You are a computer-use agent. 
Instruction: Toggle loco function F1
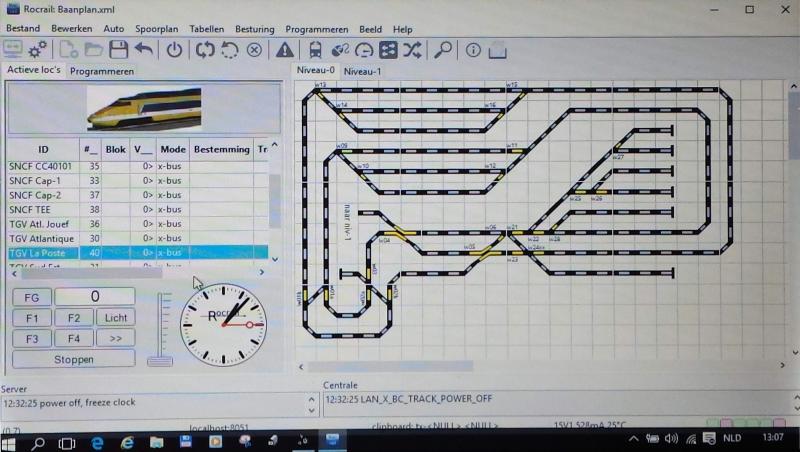[32, 318]
